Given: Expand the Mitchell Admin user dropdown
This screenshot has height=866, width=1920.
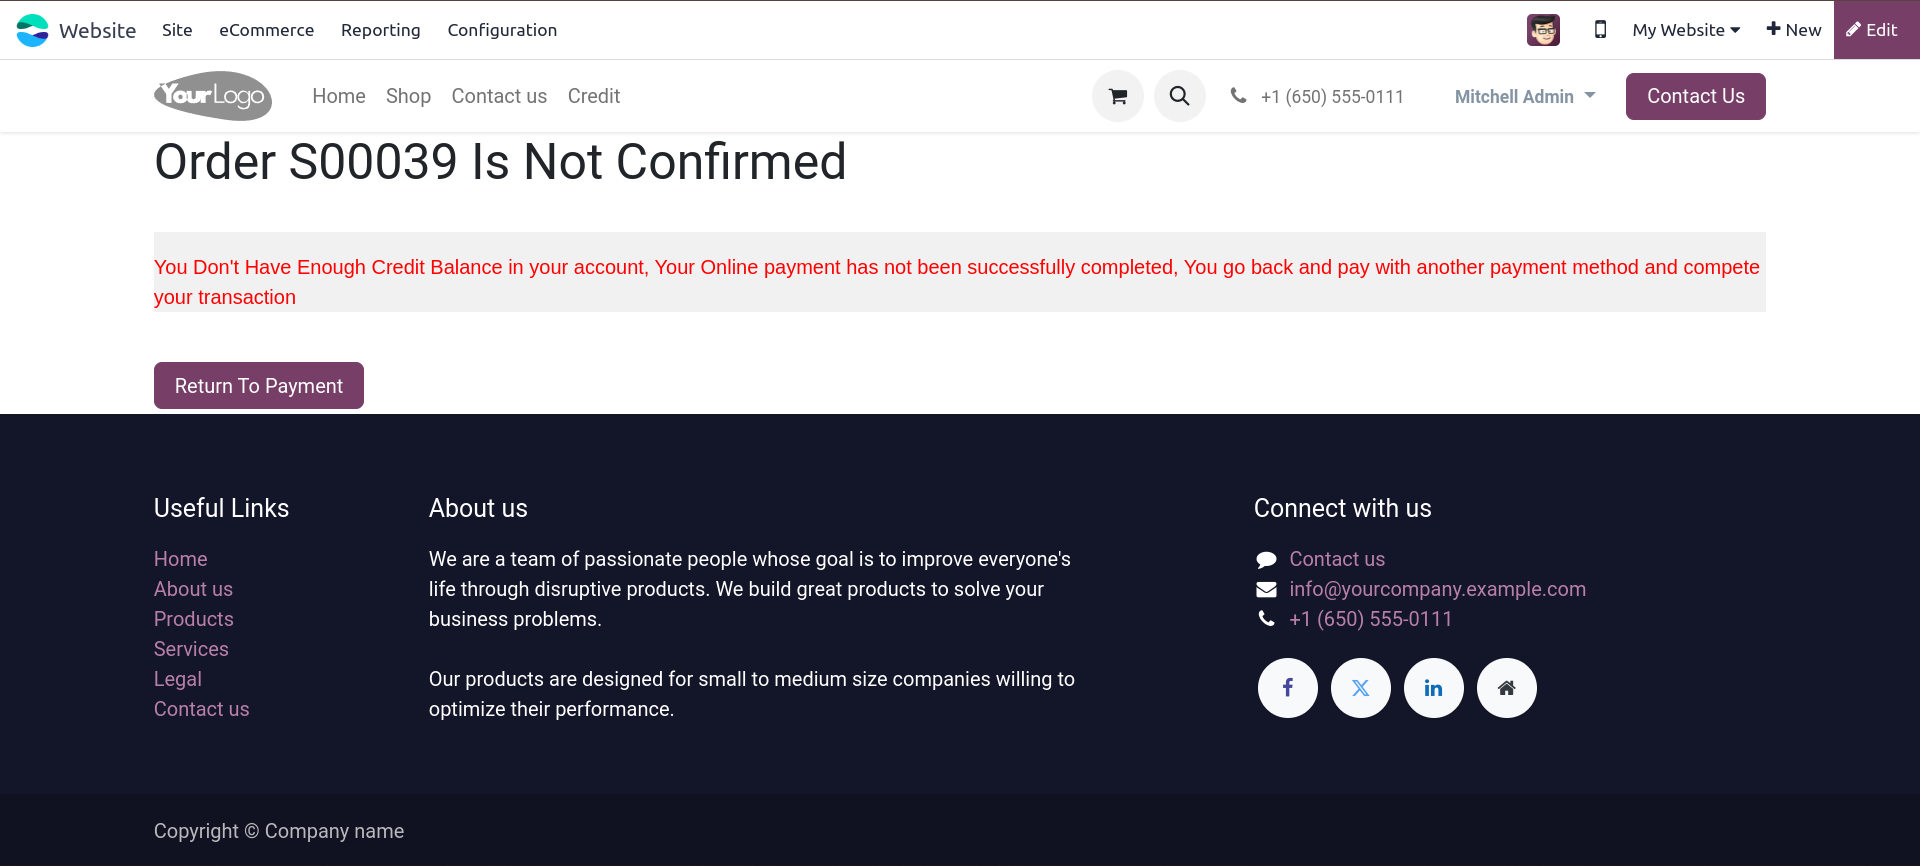Looking at the screenshot, I should [x=1524, y=96].
